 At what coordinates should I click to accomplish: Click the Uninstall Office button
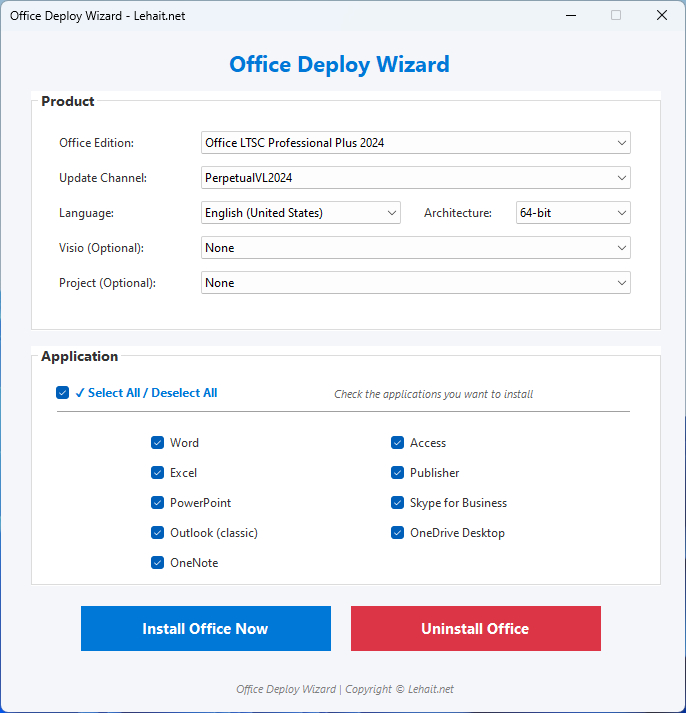[476, 628]
